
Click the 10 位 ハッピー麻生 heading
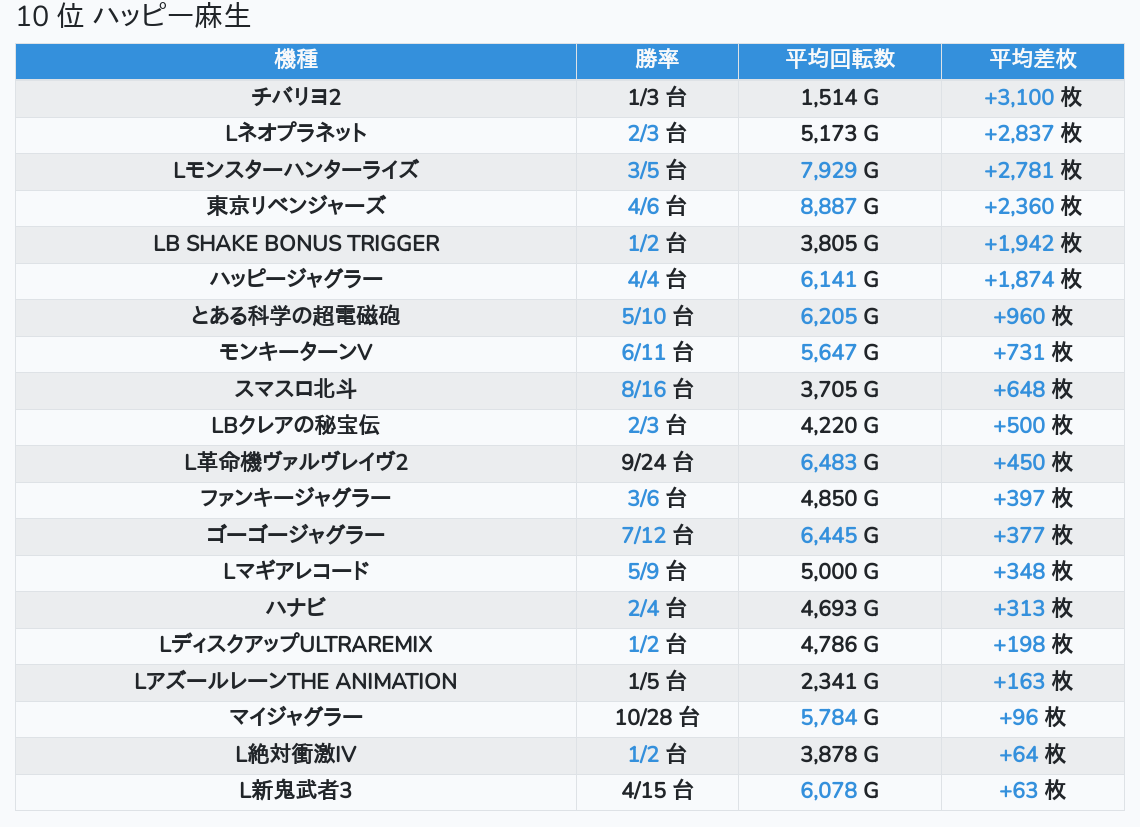coord(134,17)
